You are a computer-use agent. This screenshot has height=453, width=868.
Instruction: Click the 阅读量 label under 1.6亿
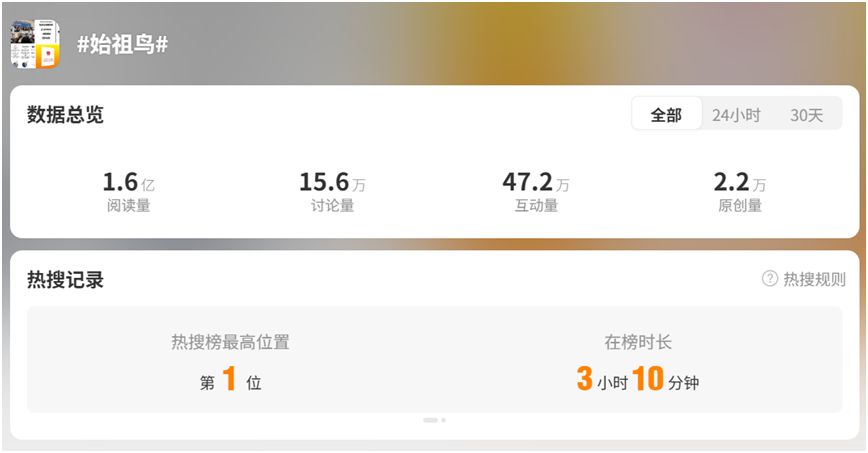(128, 205)
